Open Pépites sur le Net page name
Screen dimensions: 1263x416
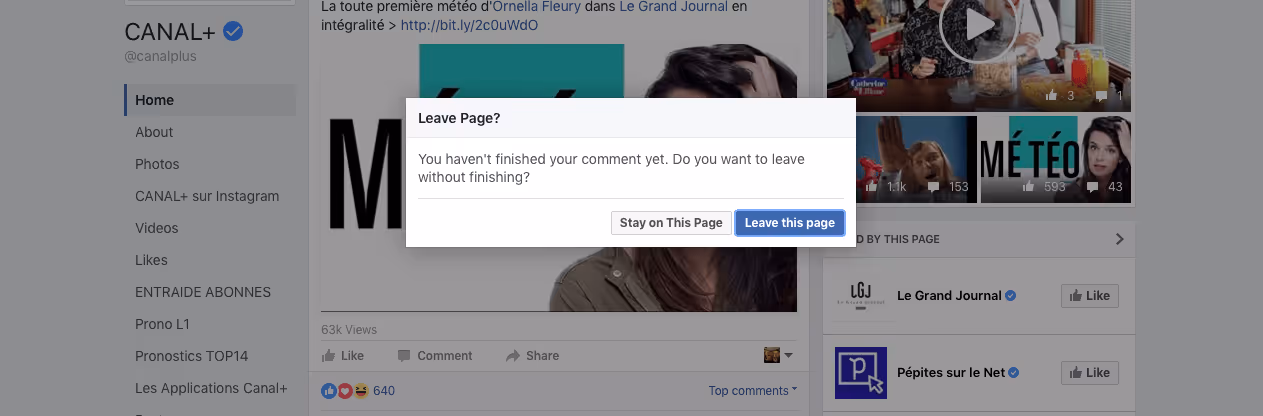[x=951, y=373]
